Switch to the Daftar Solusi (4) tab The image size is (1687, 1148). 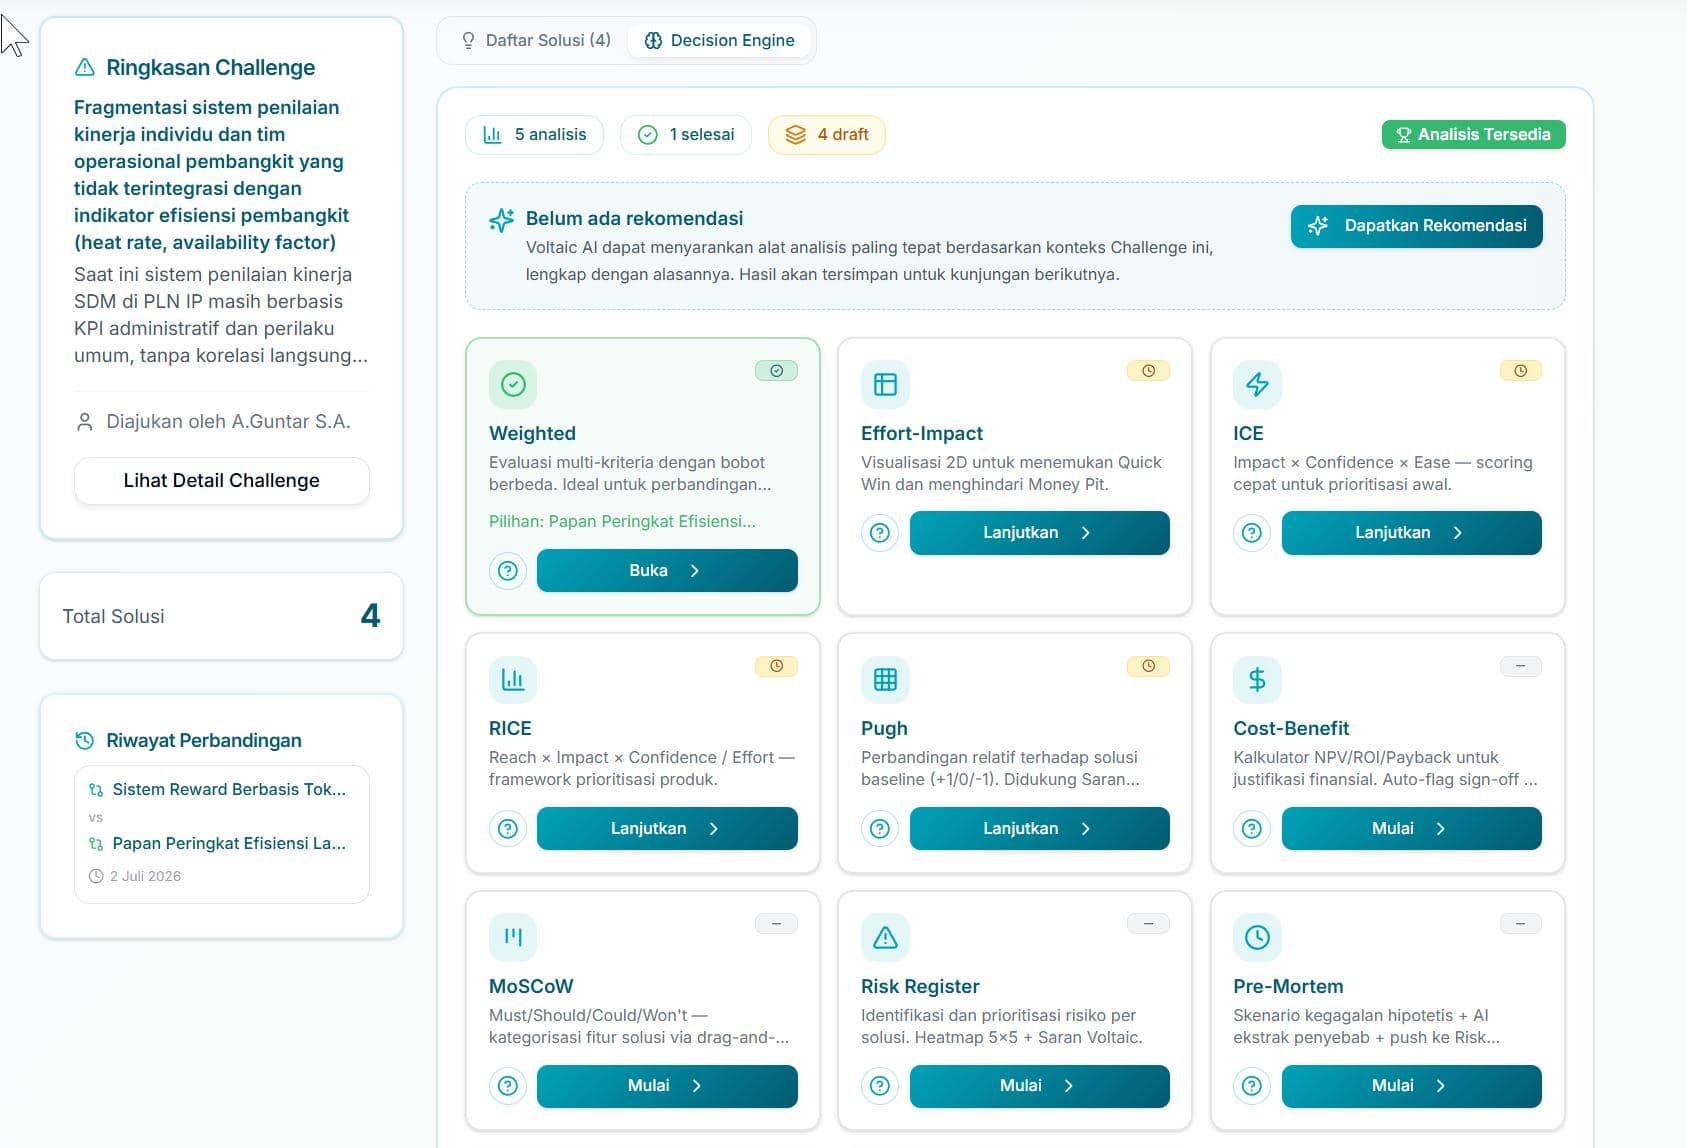(x=535, y=40)
